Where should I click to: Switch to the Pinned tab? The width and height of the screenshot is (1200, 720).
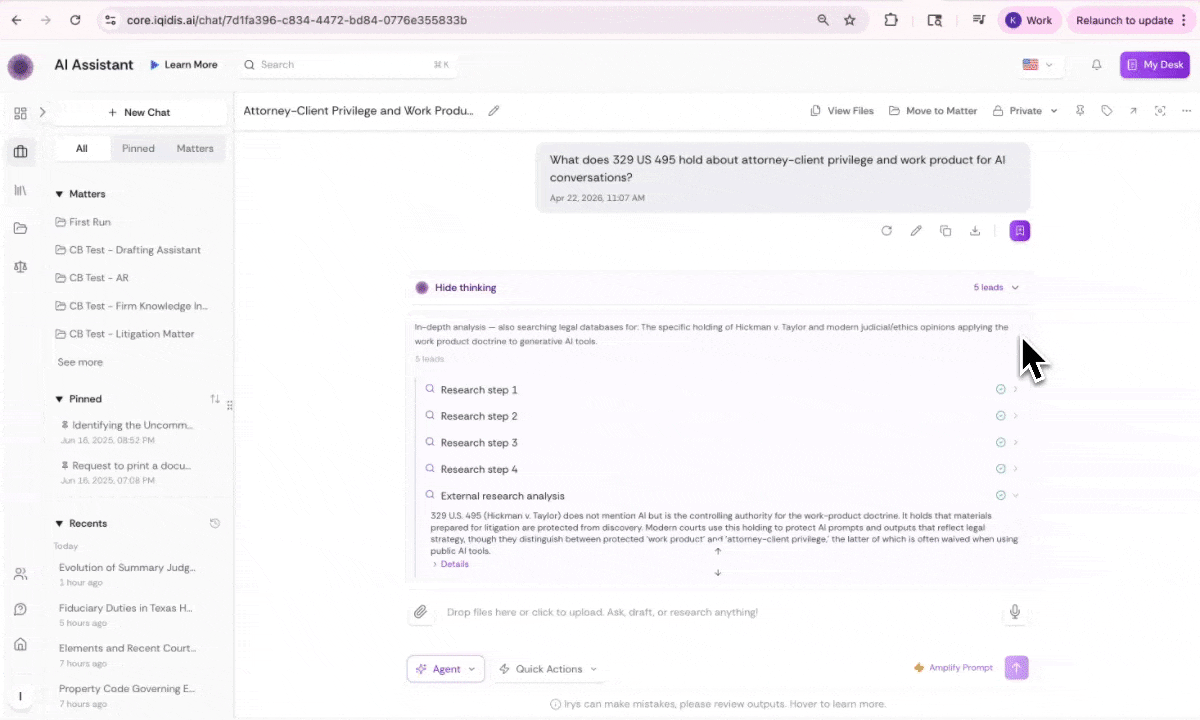[138, 148]
